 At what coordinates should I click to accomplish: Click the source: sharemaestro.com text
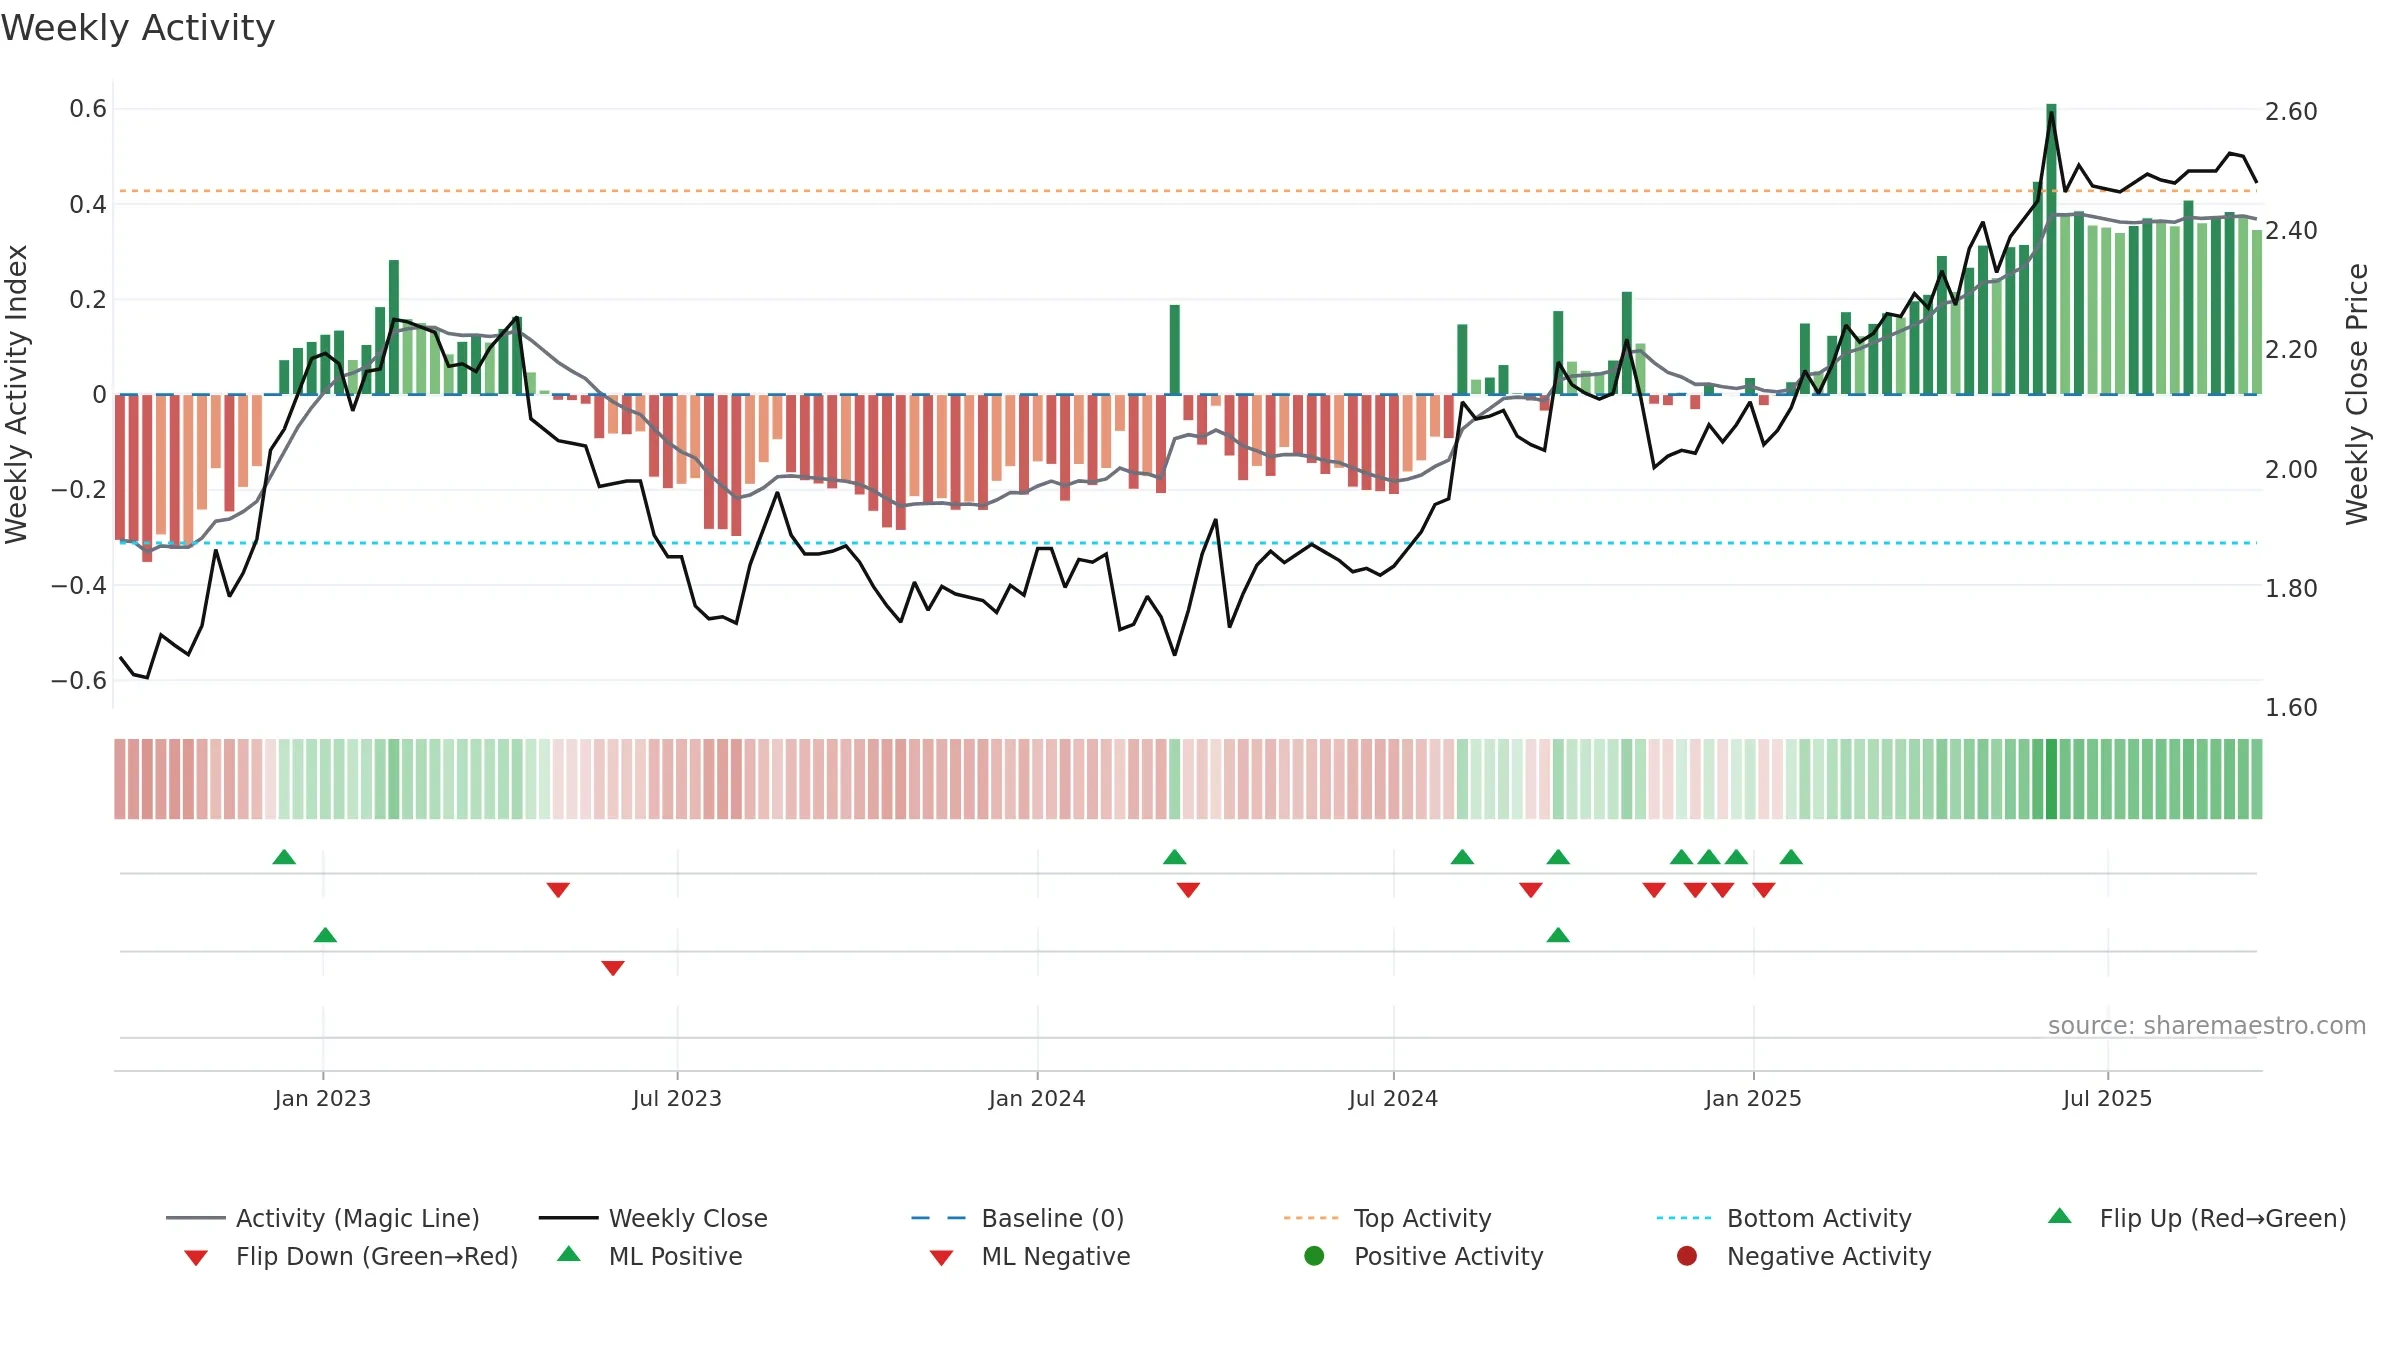click(2207, 1026)
